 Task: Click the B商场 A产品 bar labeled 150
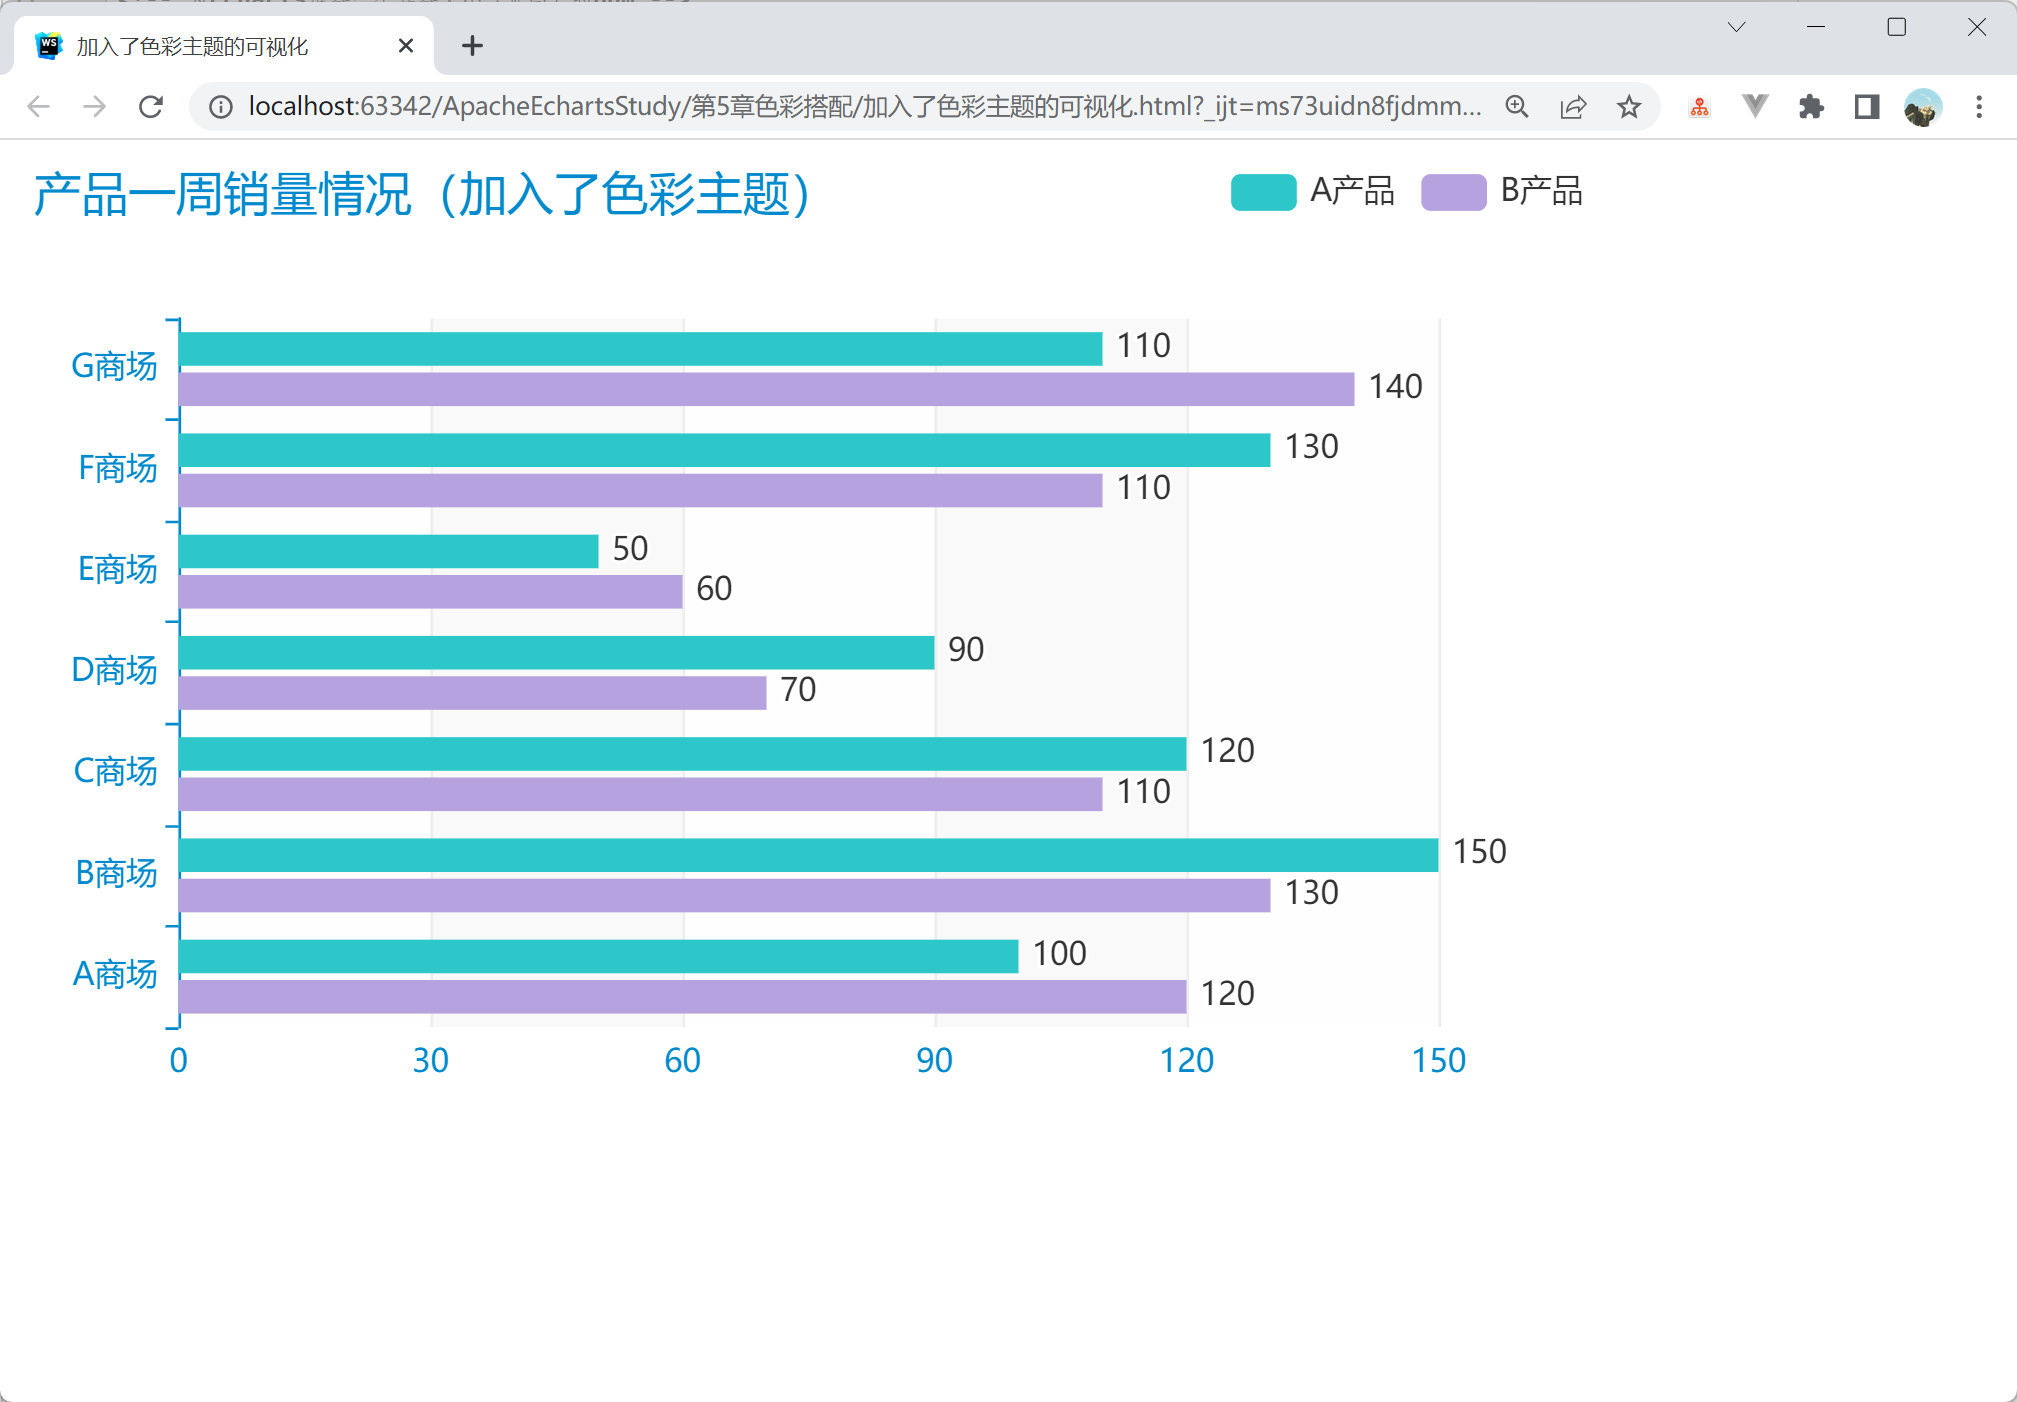click(x=808, y=855)
